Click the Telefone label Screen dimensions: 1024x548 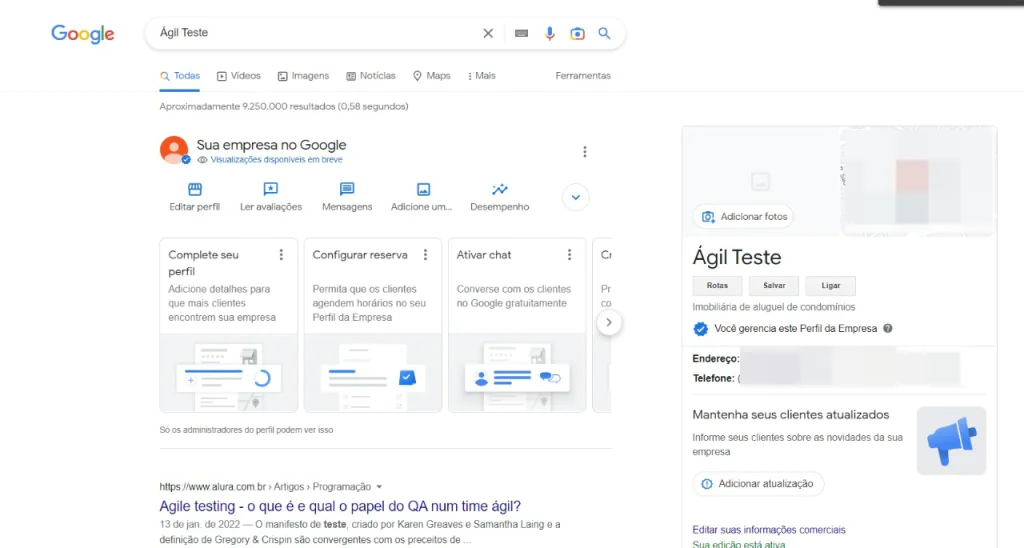click(x=714, y=378)
